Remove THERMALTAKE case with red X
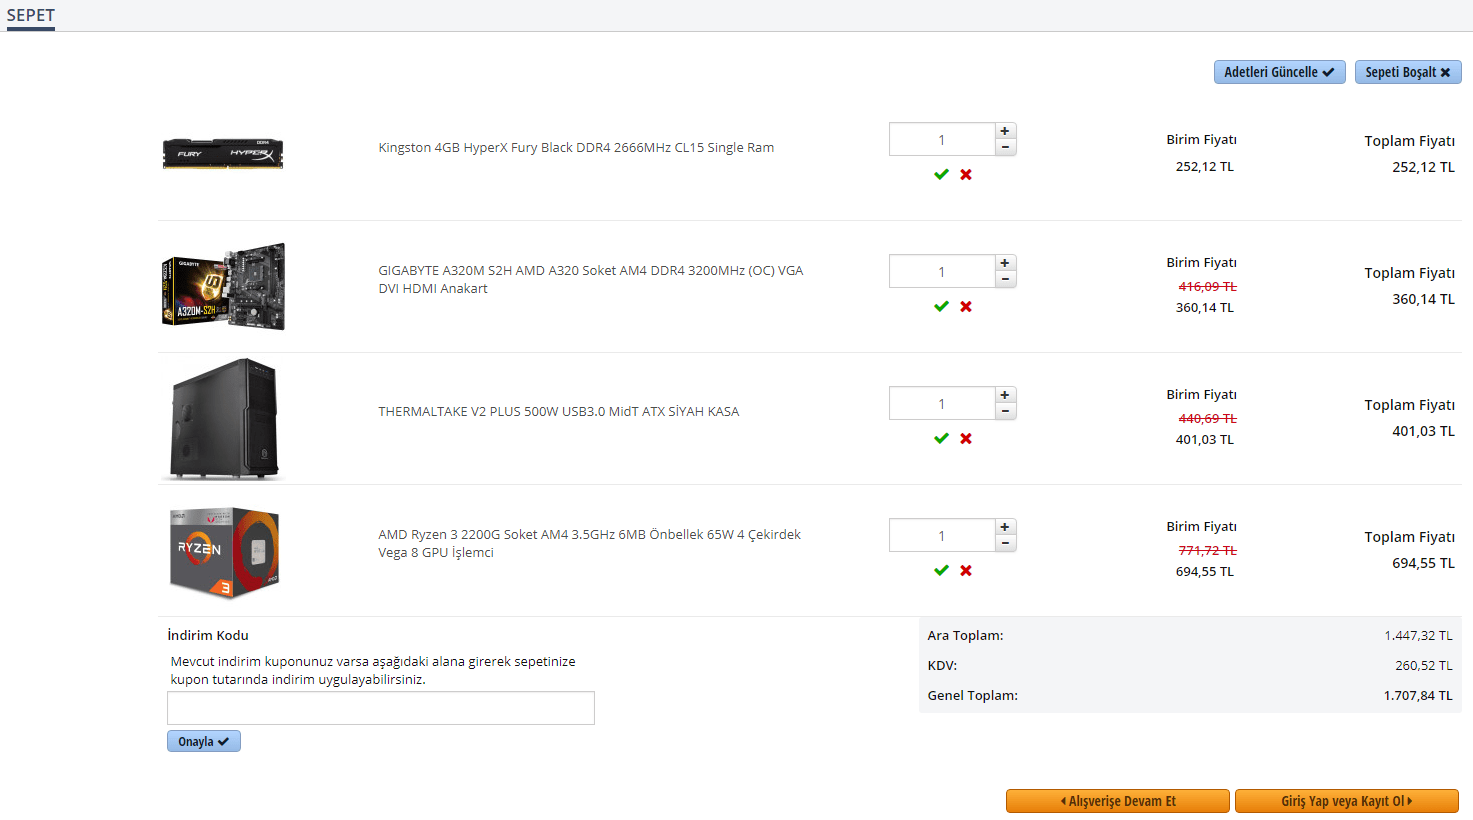The image size is (1473, 820). coord(966,438)
